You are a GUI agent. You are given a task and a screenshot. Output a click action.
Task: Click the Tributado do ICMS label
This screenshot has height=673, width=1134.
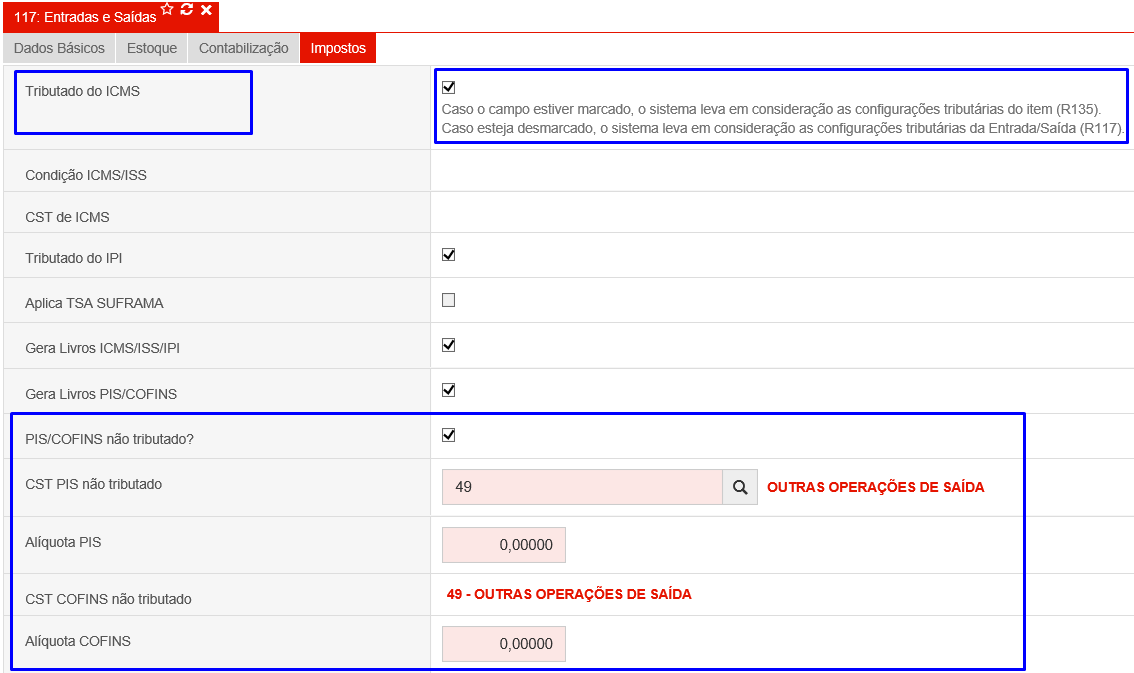(82, 91)
